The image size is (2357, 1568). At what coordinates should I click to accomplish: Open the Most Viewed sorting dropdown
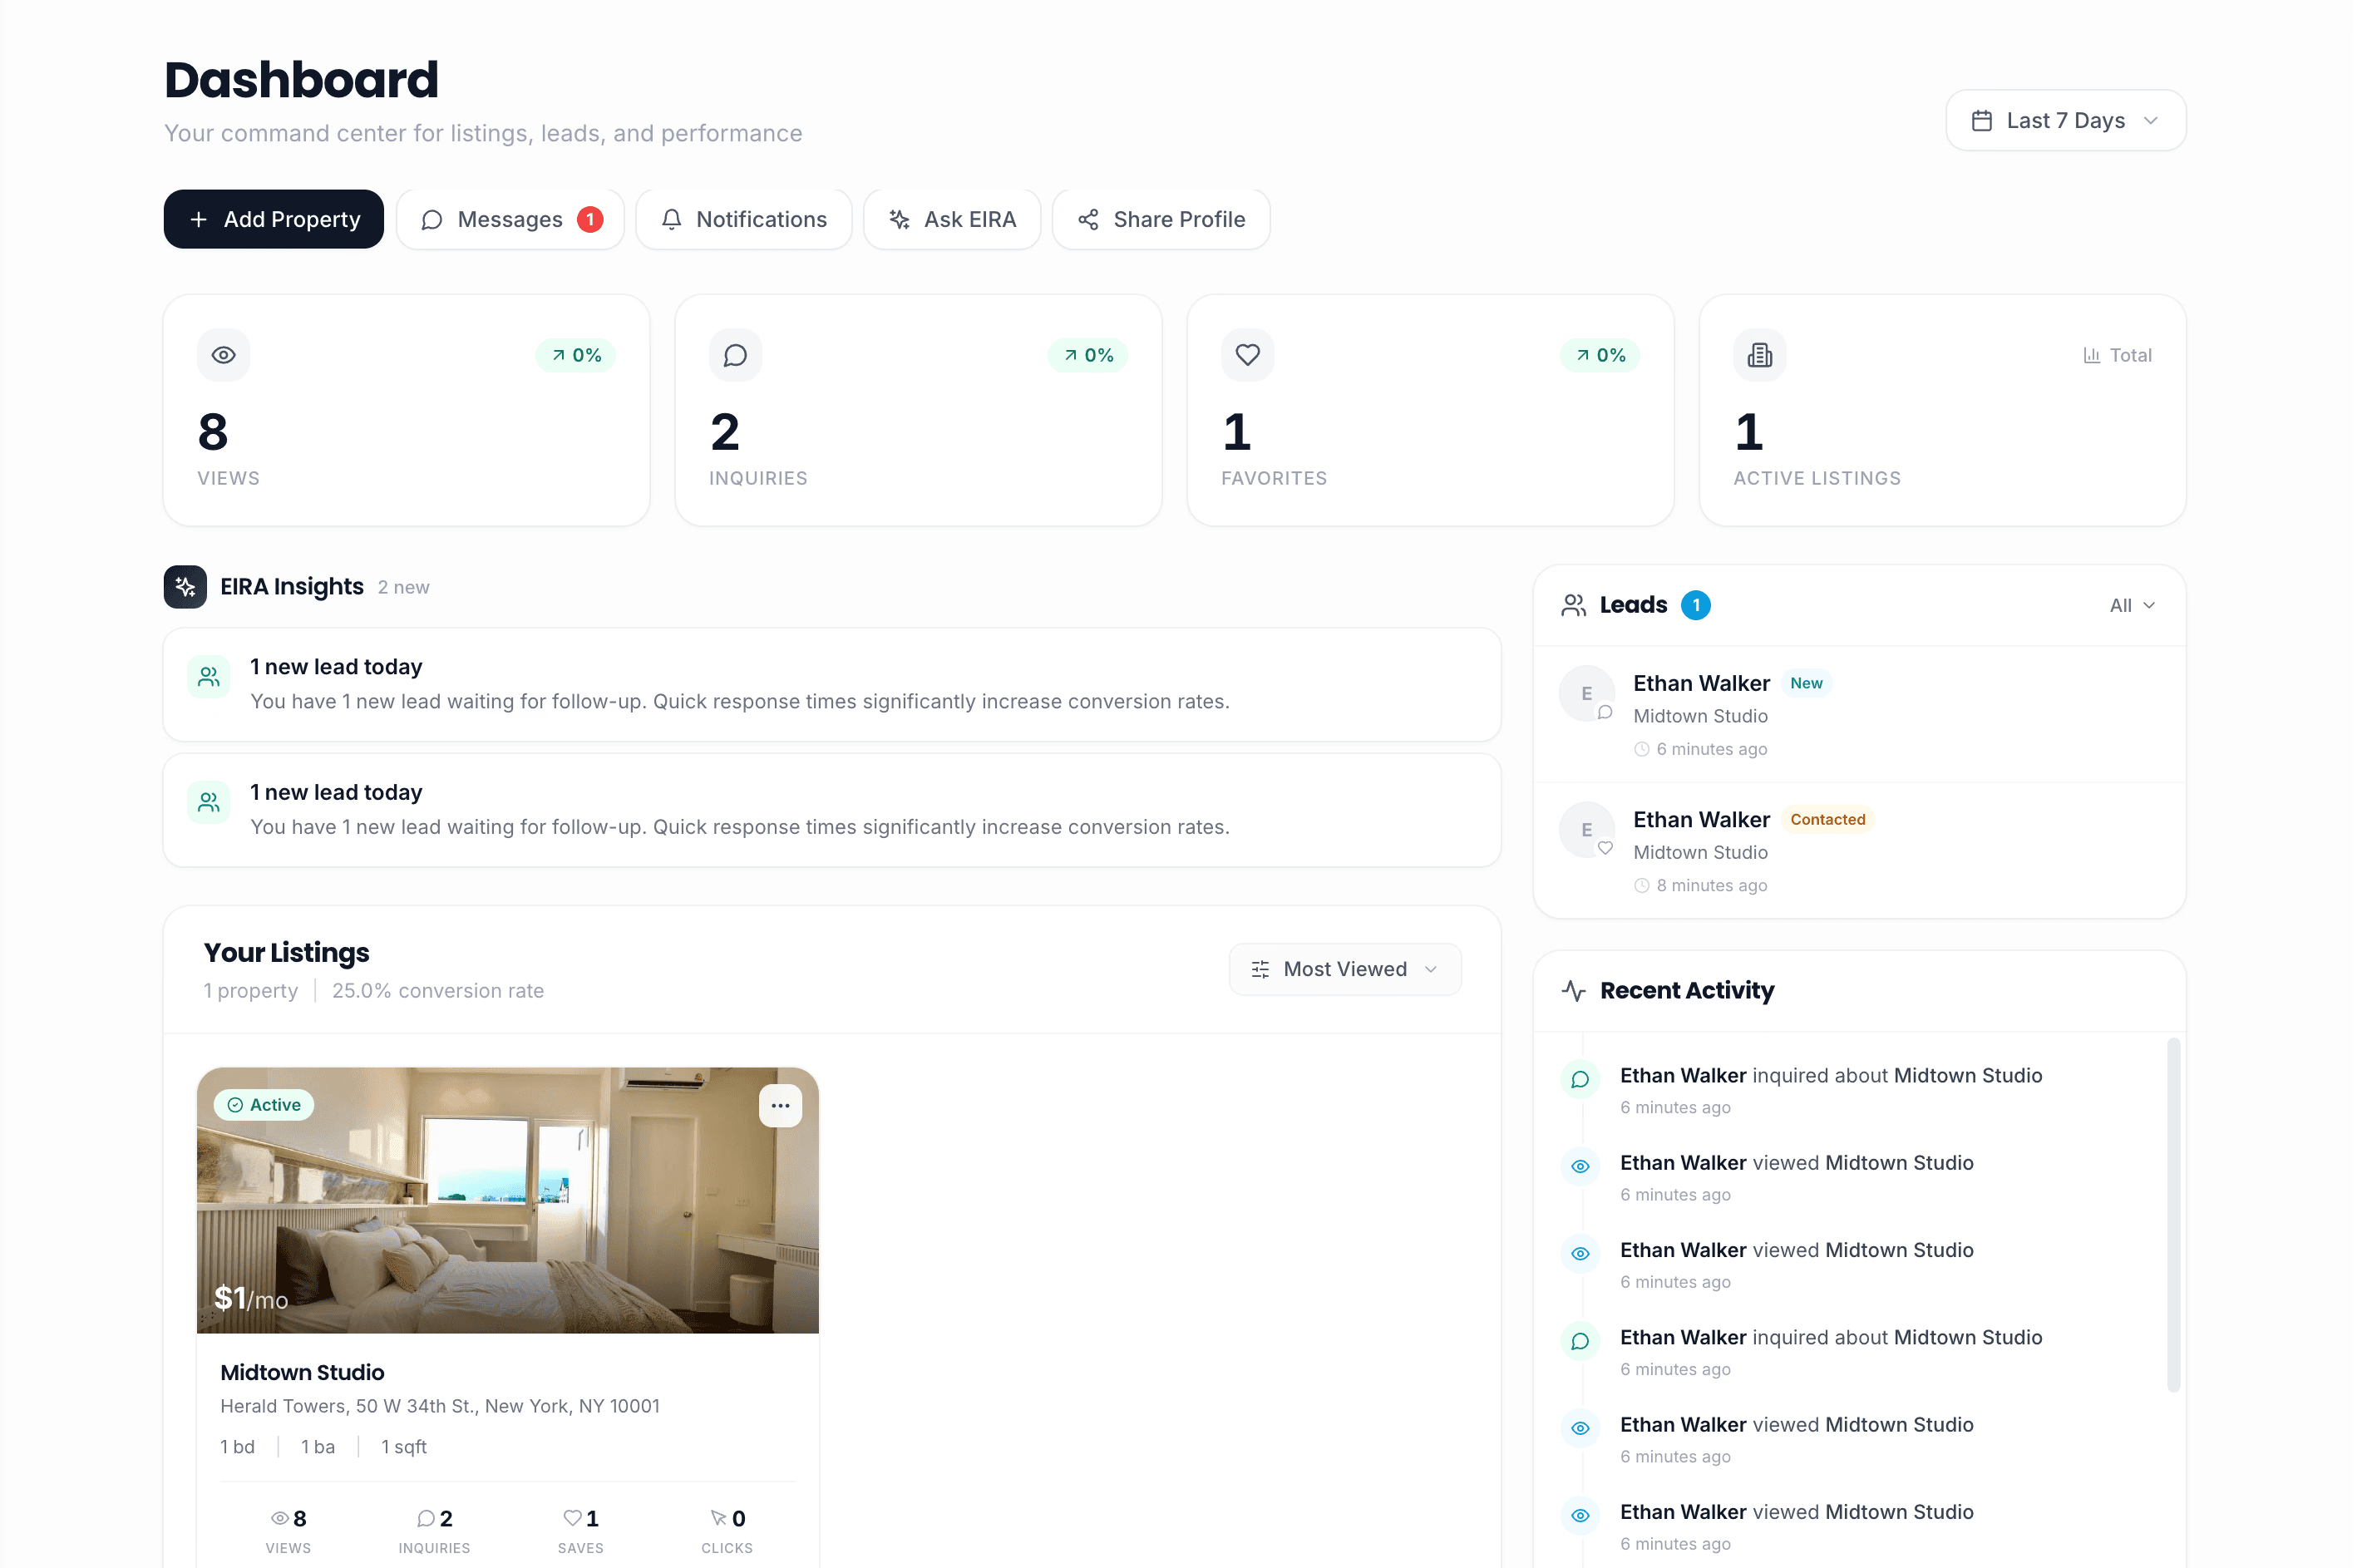(1344, 968)
